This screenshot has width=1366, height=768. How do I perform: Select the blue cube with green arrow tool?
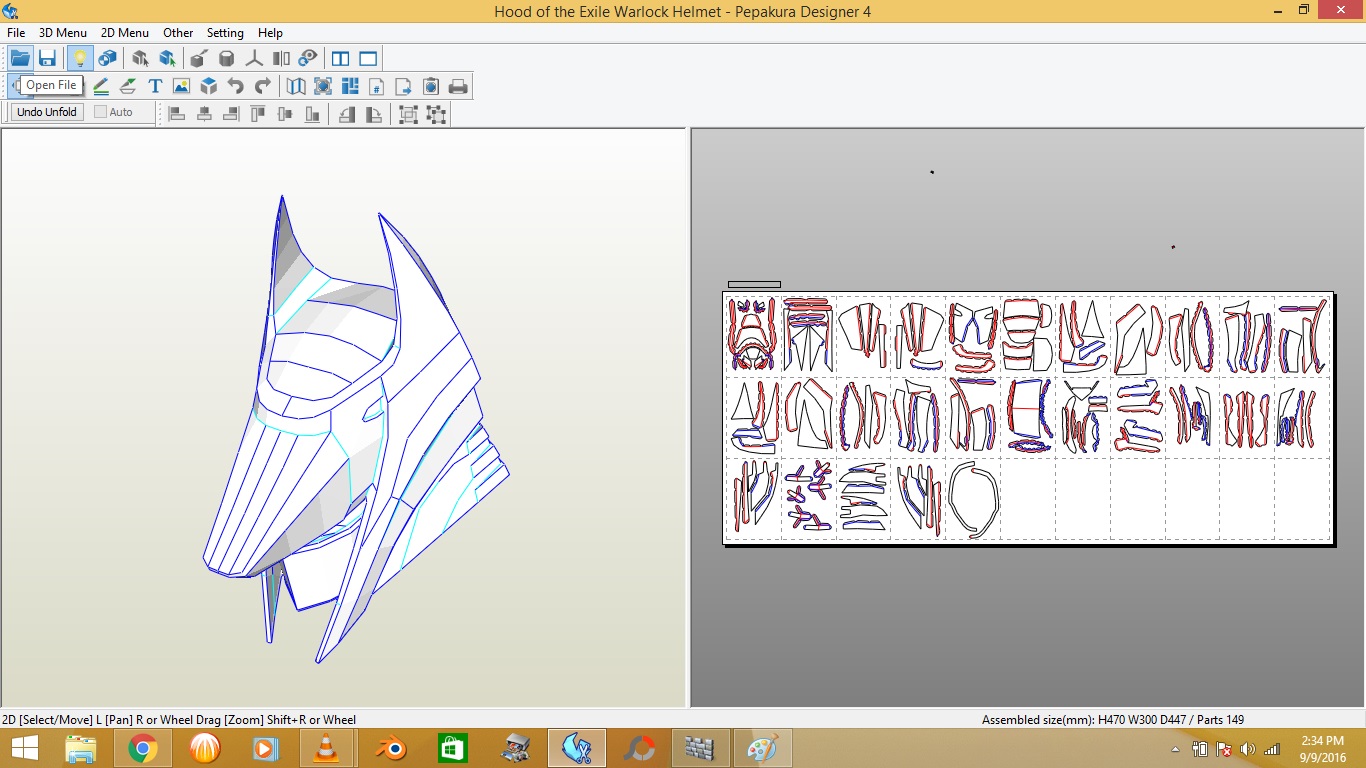[x=167, y=58]
